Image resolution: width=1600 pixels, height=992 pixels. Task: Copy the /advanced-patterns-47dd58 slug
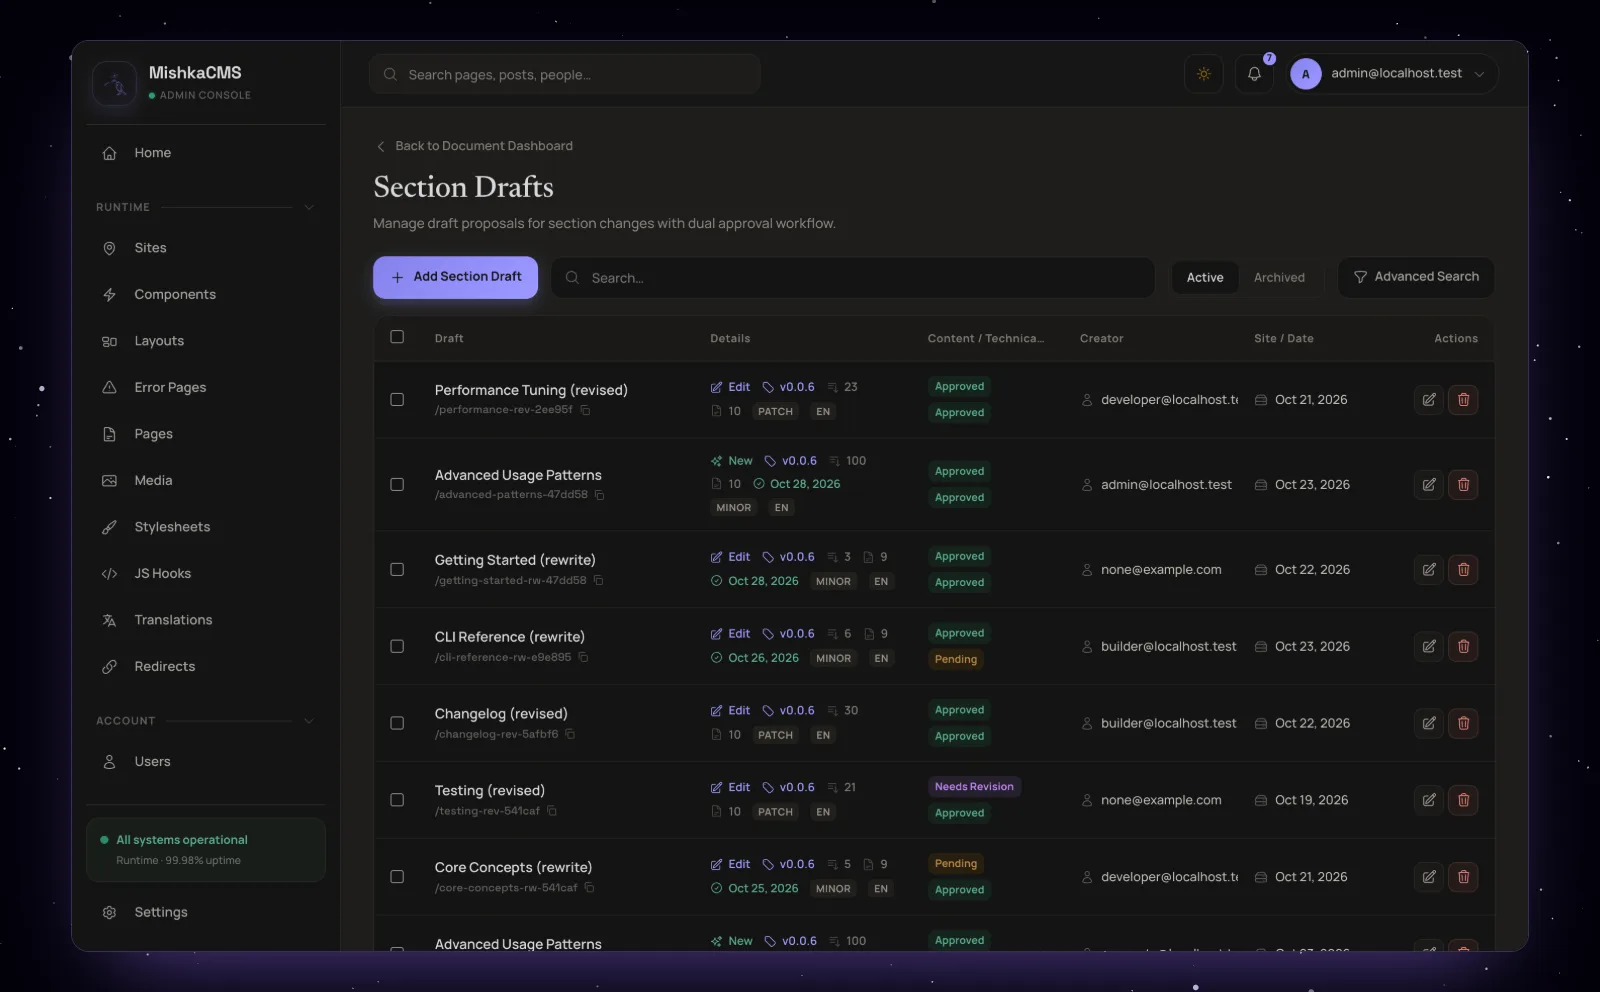tap(600, 495)
